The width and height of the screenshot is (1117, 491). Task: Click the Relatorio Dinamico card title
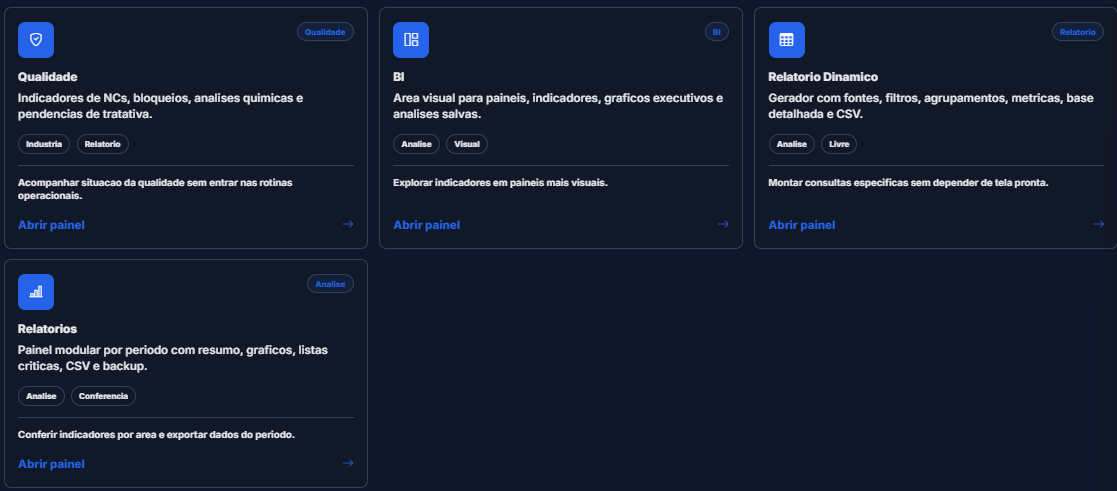click(824, 77)
